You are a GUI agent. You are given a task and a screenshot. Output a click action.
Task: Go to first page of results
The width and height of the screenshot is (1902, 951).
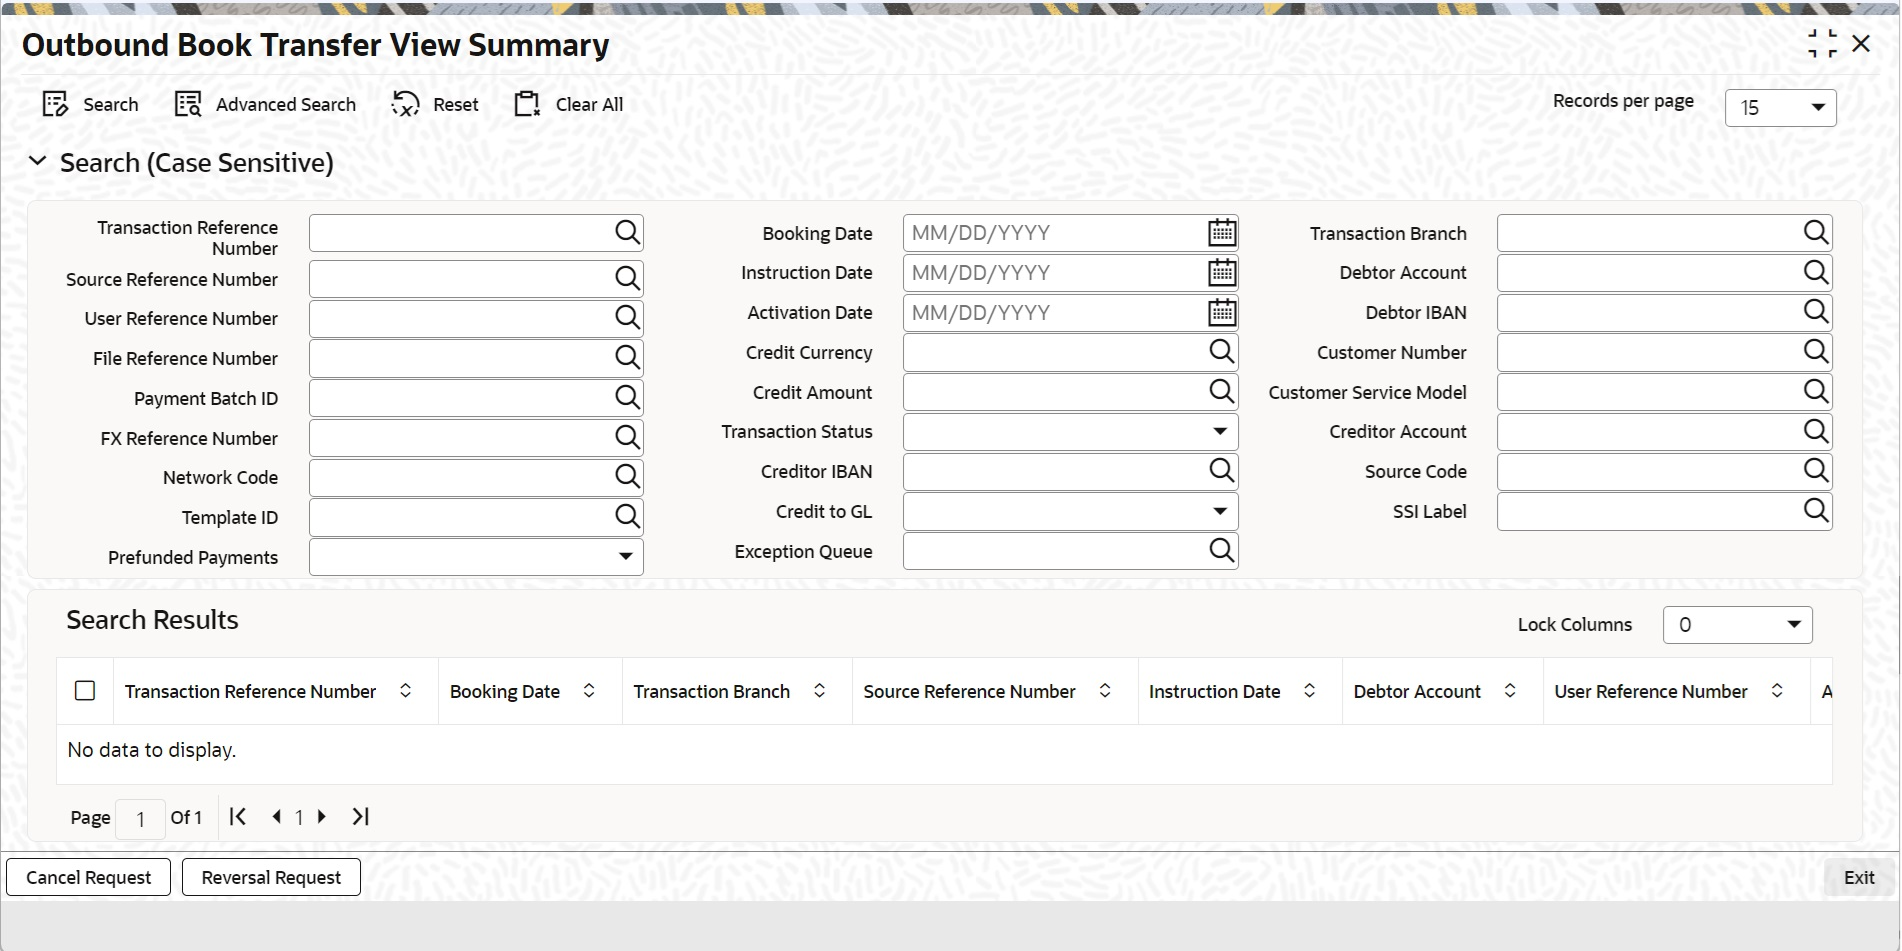tap(237, 817)
